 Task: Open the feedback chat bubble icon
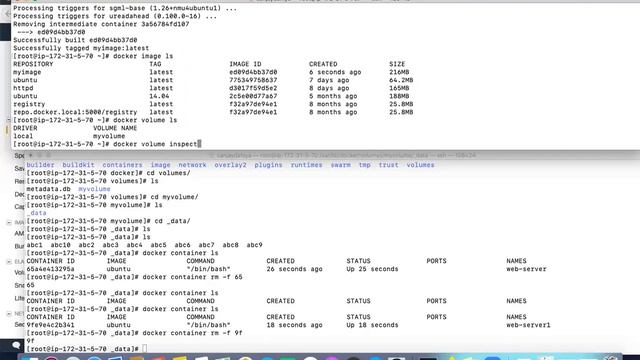pos(16,345)
